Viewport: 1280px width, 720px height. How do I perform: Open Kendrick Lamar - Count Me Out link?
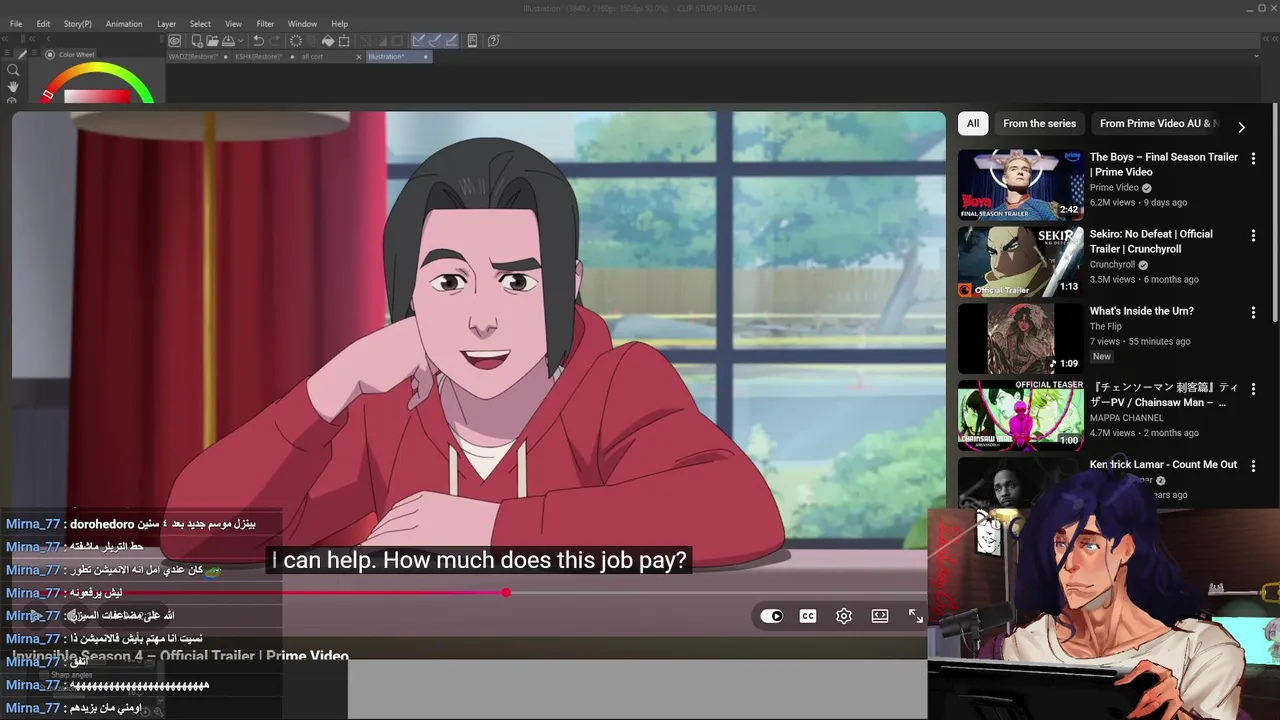pos(1163,465)
